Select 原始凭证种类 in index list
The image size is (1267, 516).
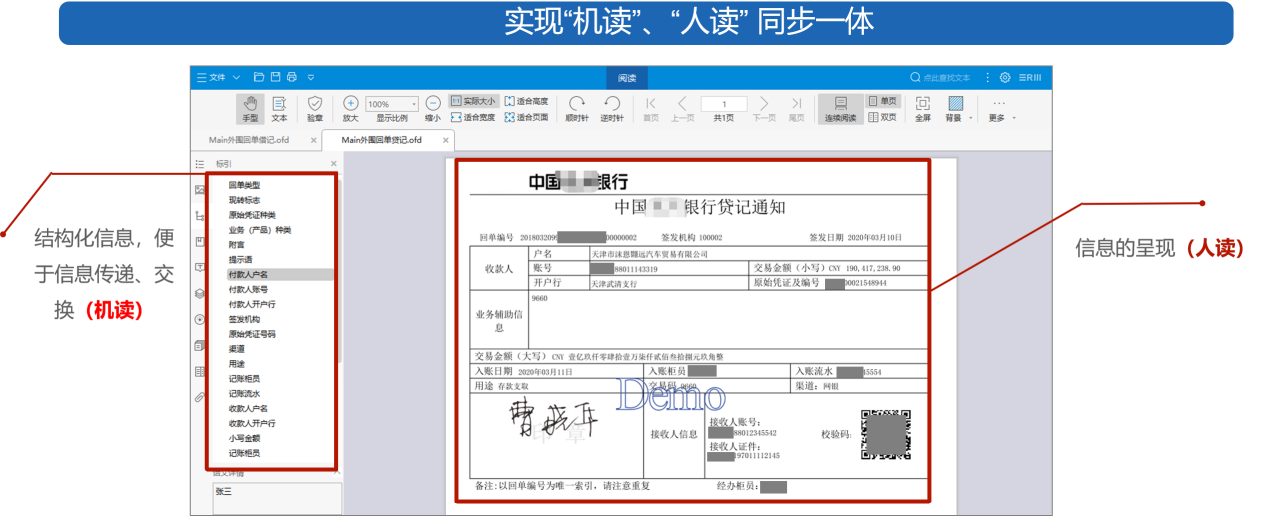252,215
